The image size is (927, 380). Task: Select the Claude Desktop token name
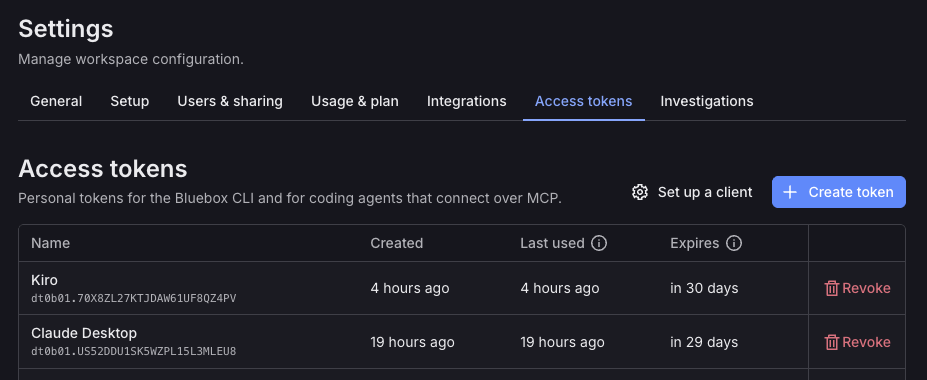click(84, 333)
